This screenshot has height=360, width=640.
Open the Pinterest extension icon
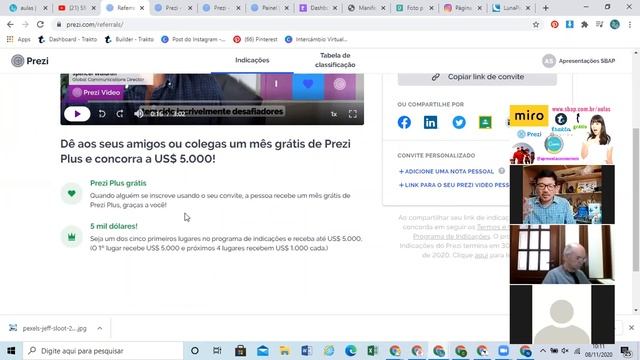point(554,24)
